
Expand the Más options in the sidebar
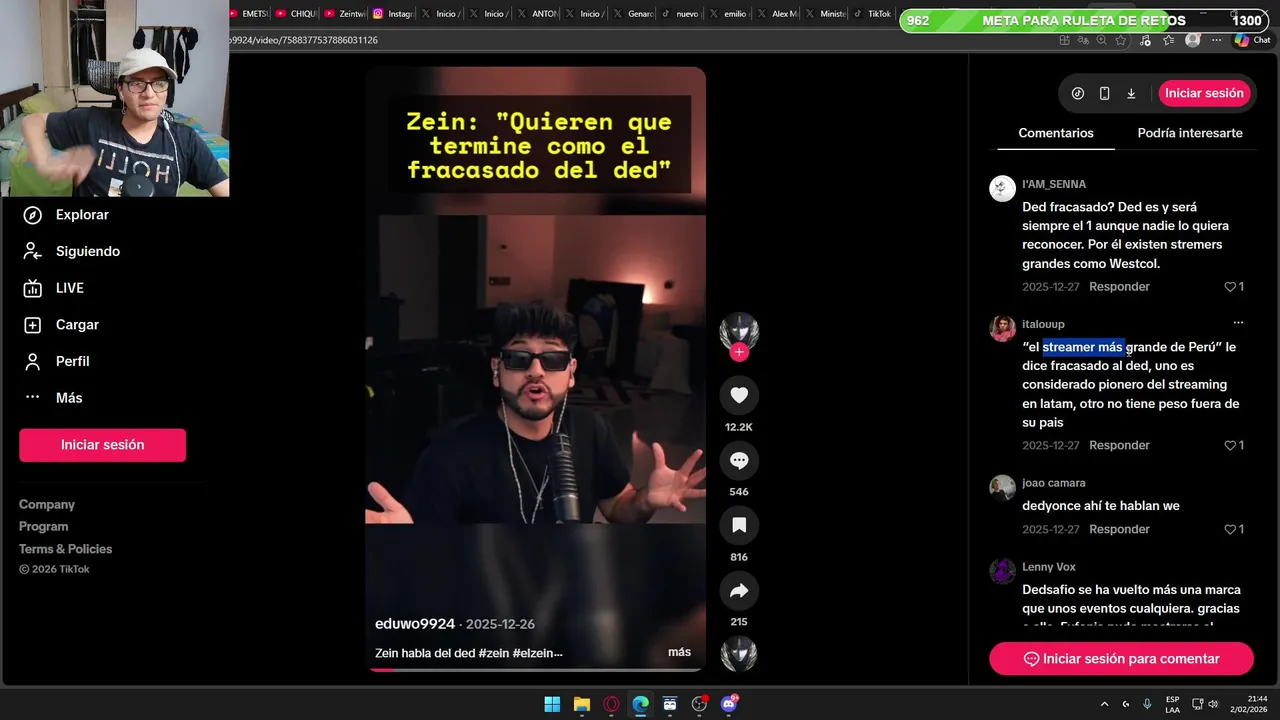click(x=53, y=398)
